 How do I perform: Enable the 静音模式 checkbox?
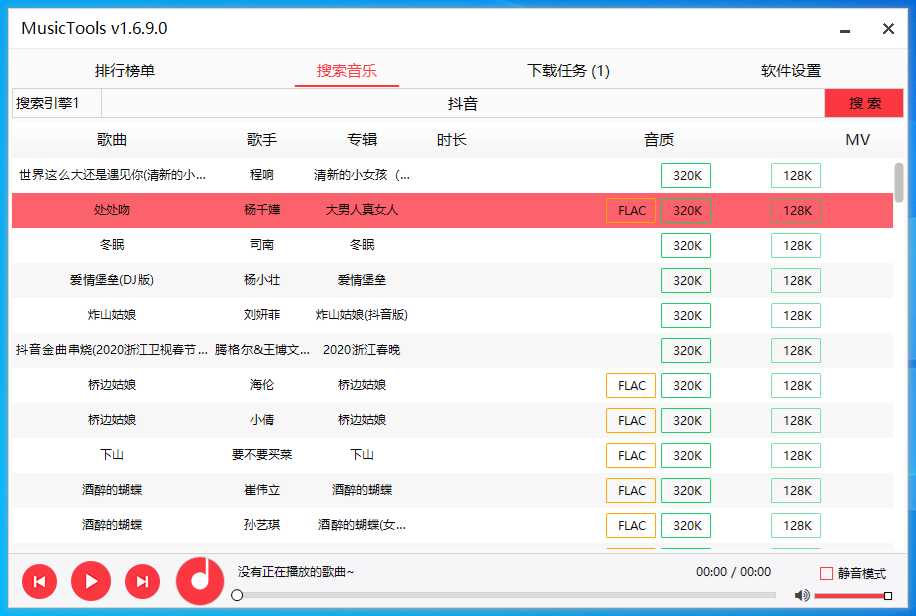[x=826, y=573]
